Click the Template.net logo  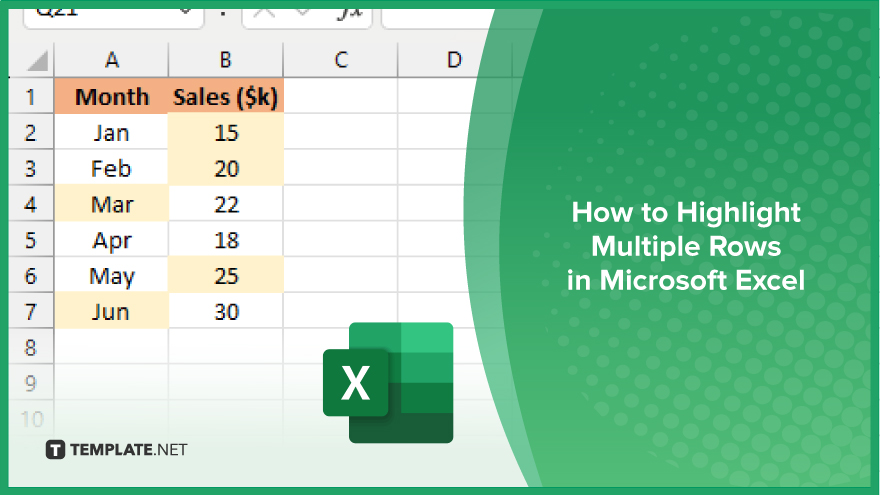coord(116,450)
